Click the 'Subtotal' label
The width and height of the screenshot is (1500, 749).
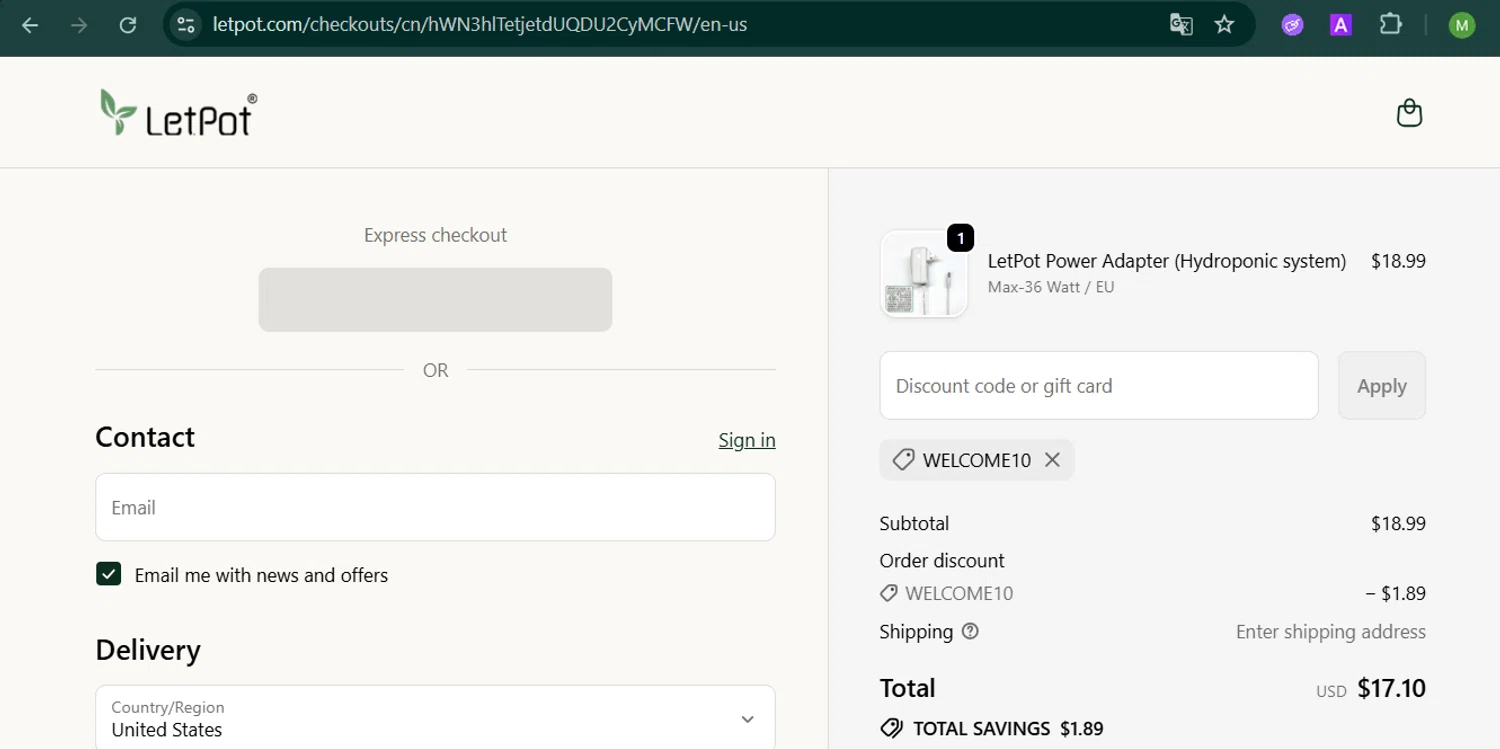tap(914, 523)
